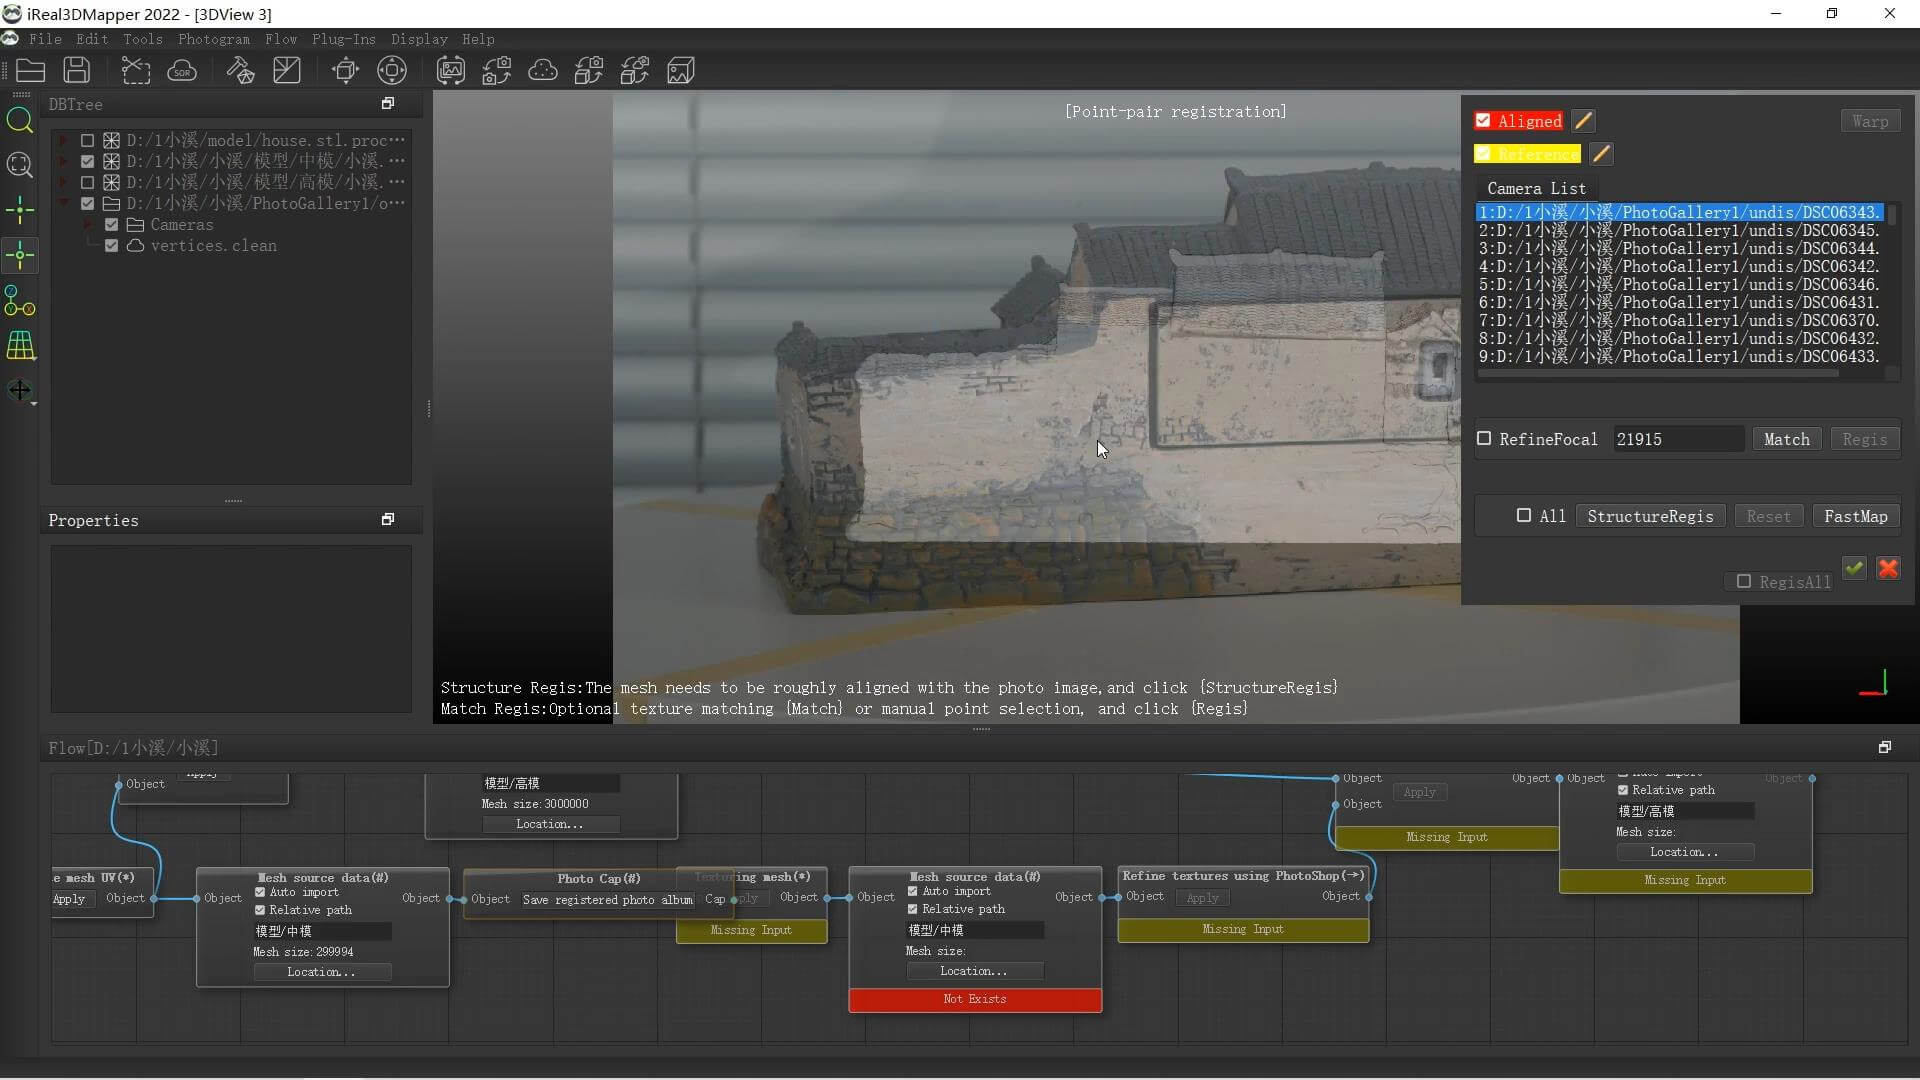Click the pencil icon next to Aligned
1920x1080 pixels.
[x=1583, y=121]
